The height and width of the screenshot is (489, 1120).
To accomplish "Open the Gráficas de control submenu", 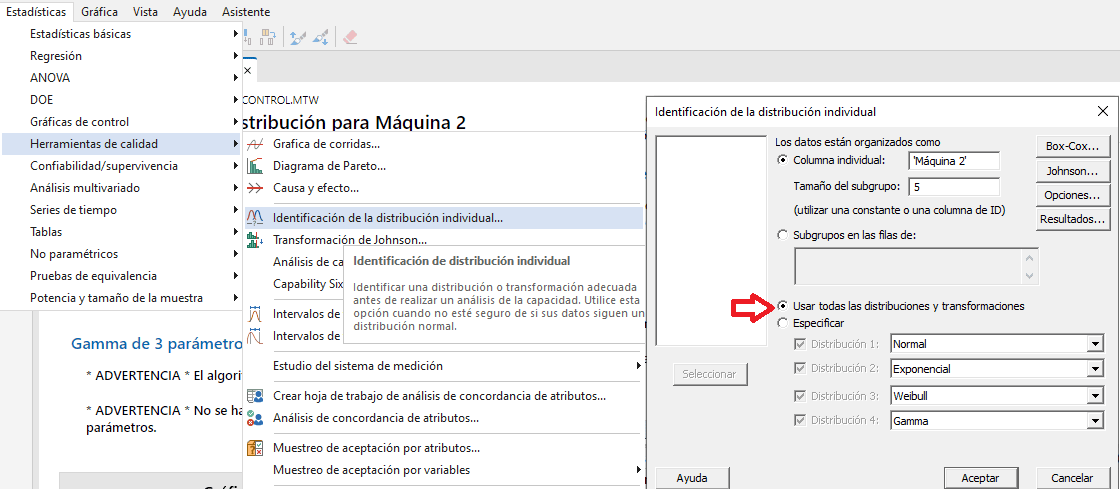I will point(80,122).
